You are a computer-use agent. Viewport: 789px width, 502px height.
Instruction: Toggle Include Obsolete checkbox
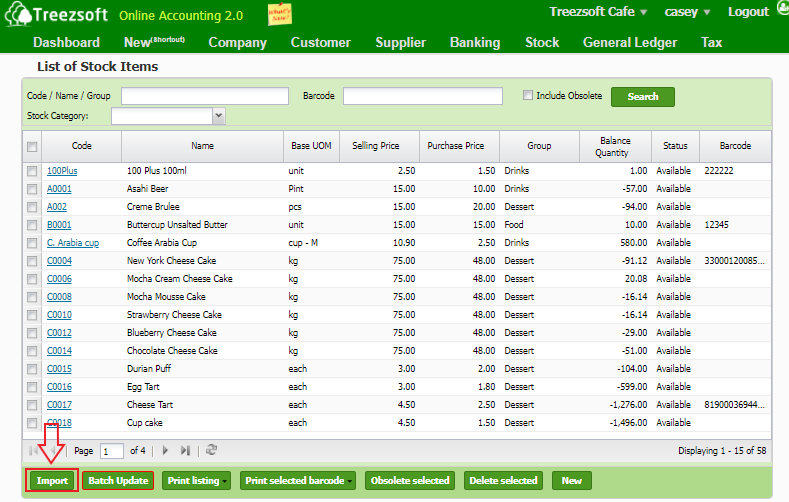pos(528,96)
